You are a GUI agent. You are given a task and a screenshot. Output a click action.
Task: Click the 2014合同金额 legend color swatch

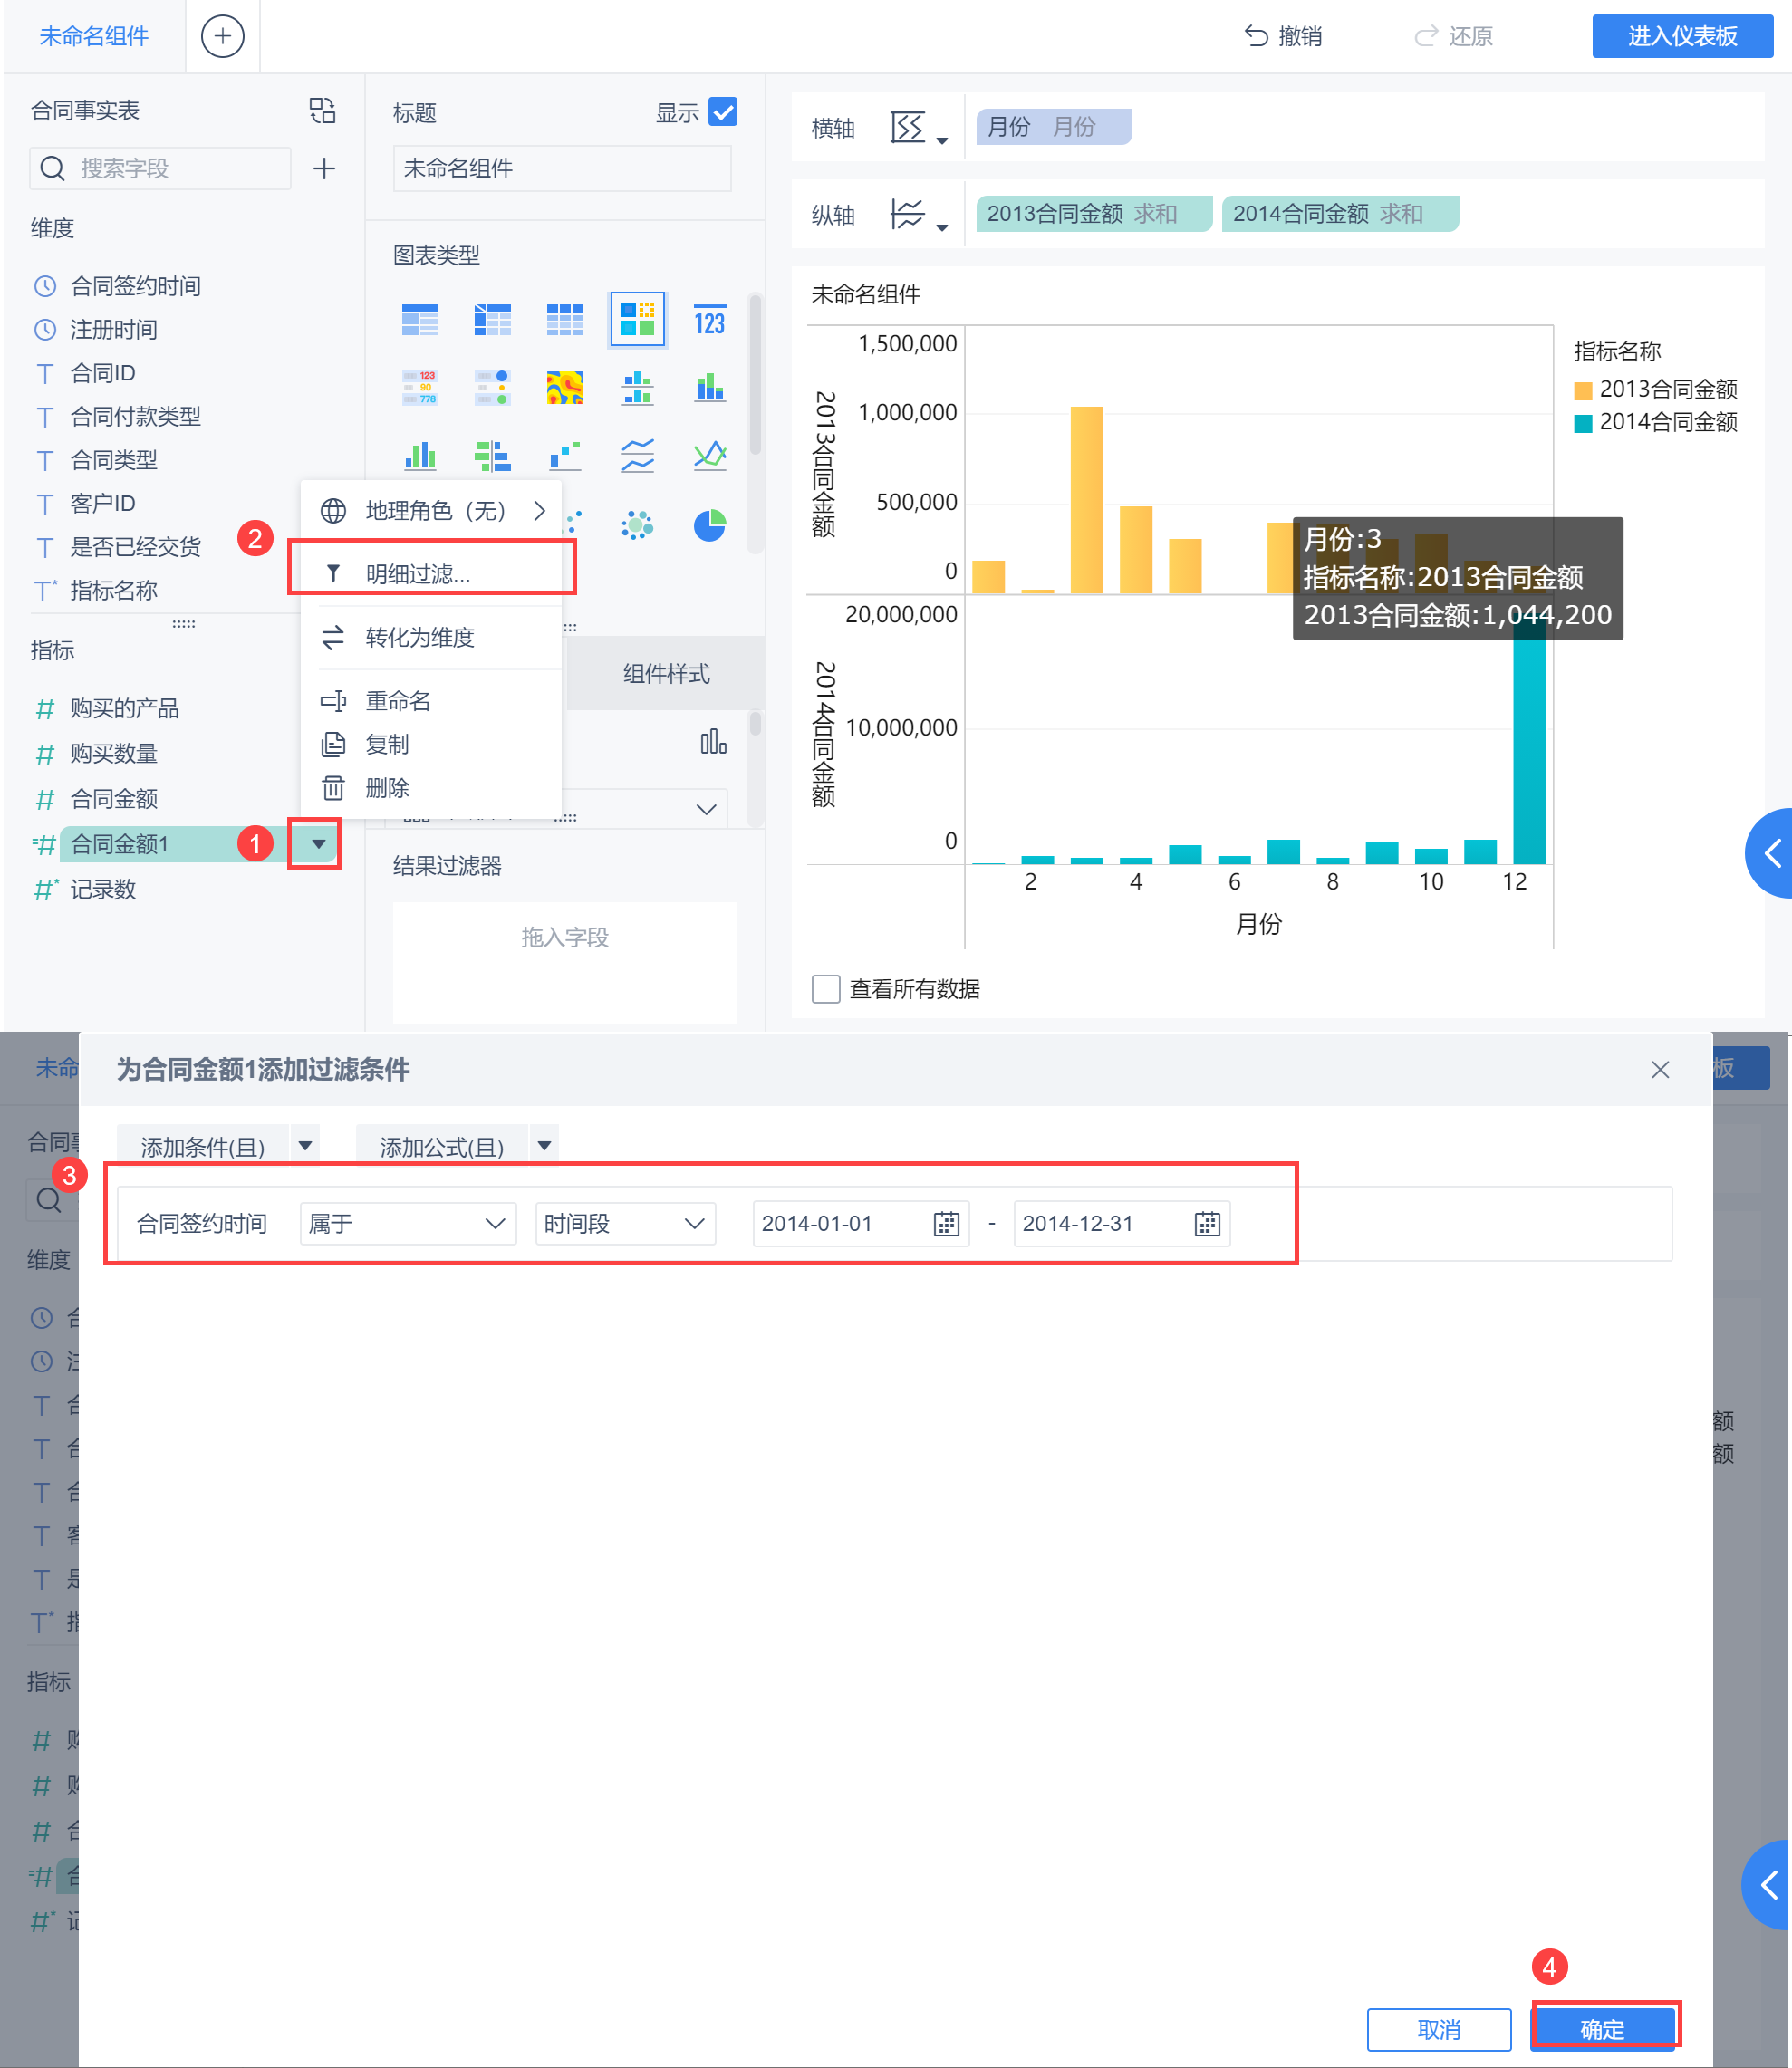pos(1582,423)
